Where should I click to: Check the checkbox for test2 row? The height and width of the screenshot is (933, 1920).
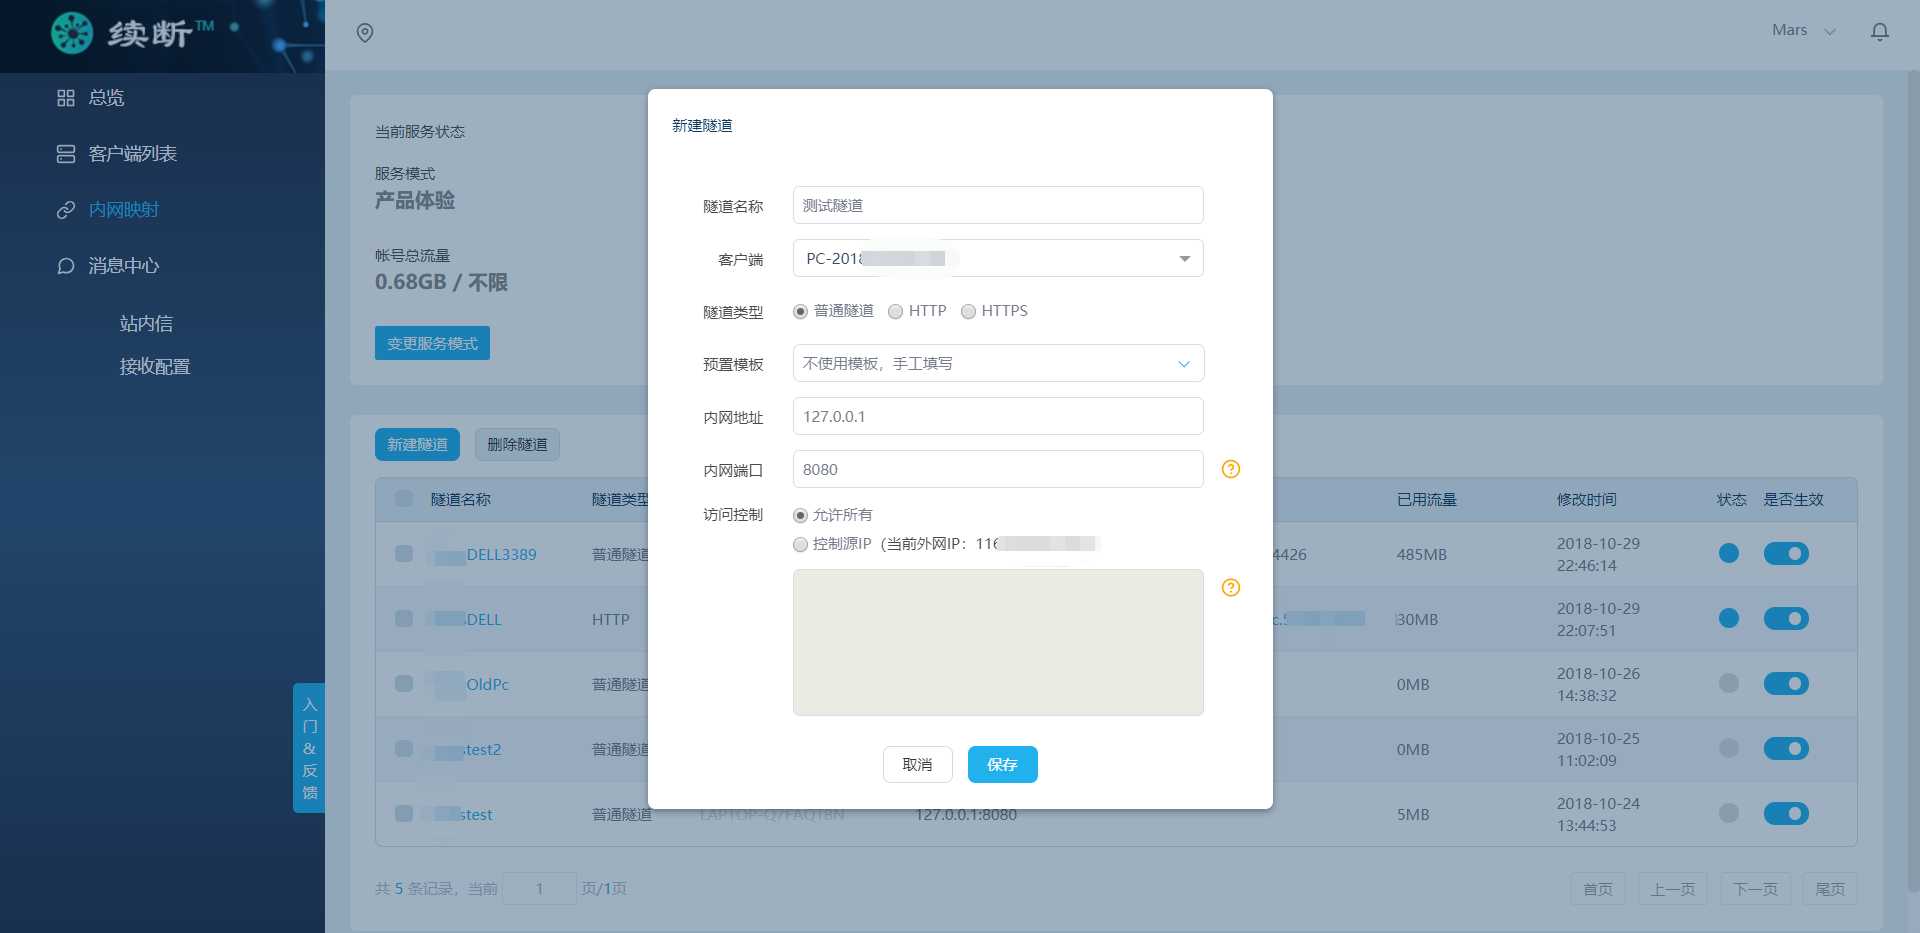coord(404,748)
